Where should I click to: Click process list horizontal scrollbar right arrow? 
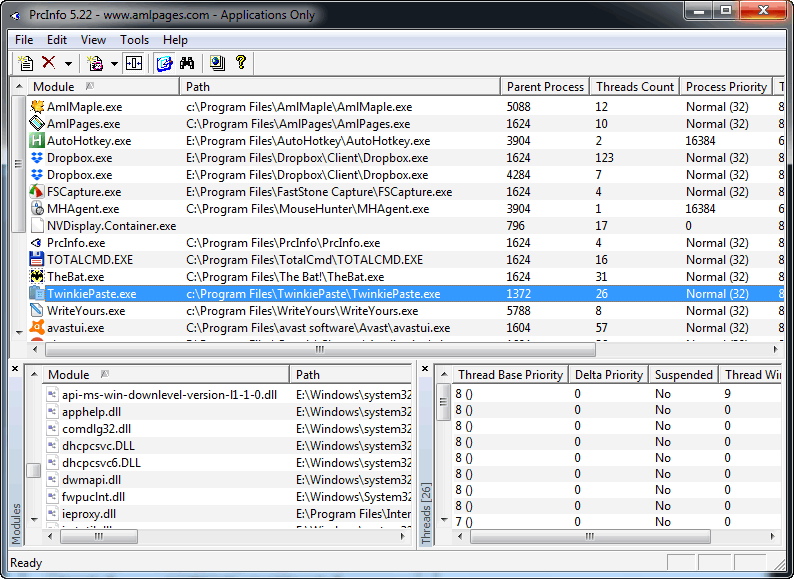[x=775, y=349]
